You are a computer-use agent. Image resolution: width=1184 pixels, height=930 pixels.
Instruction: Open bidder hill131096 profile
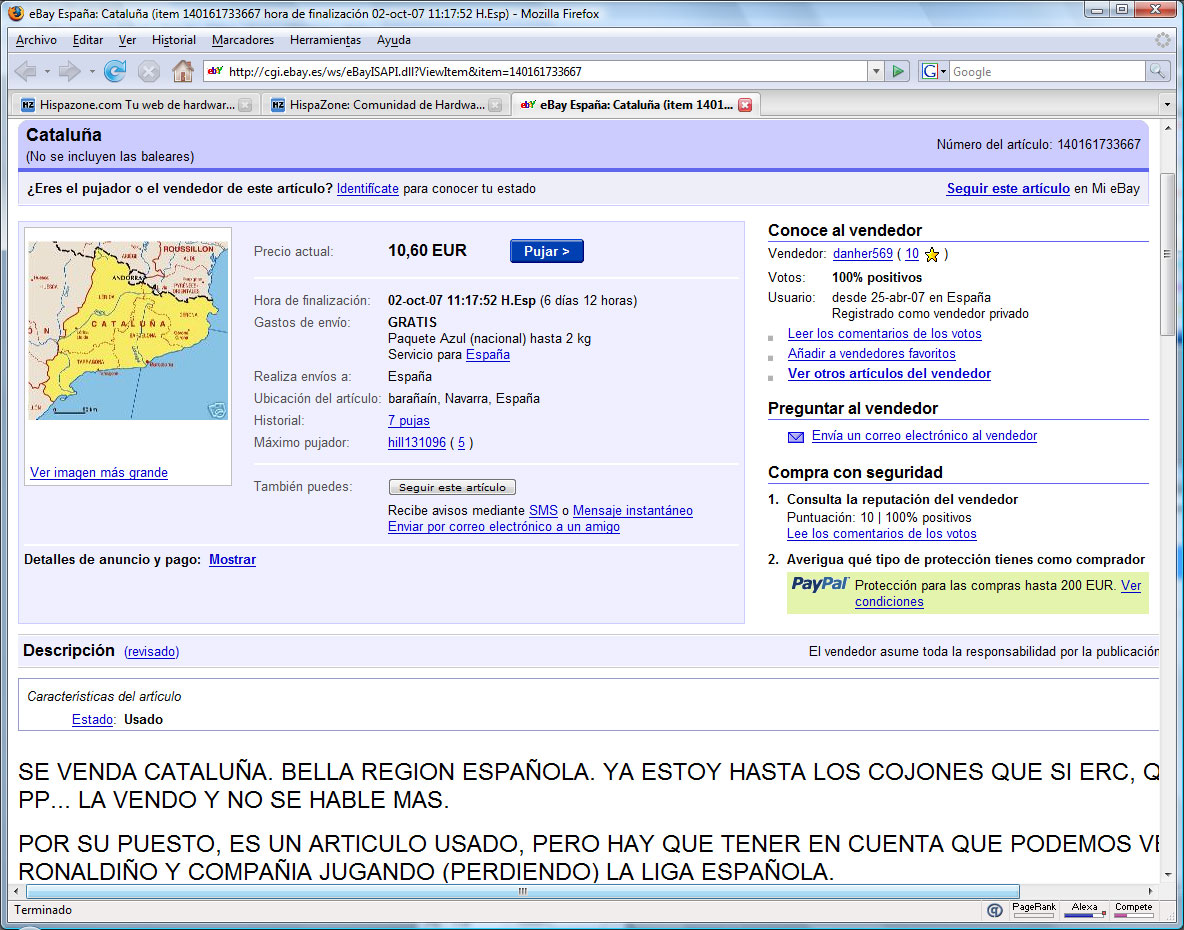417,442
